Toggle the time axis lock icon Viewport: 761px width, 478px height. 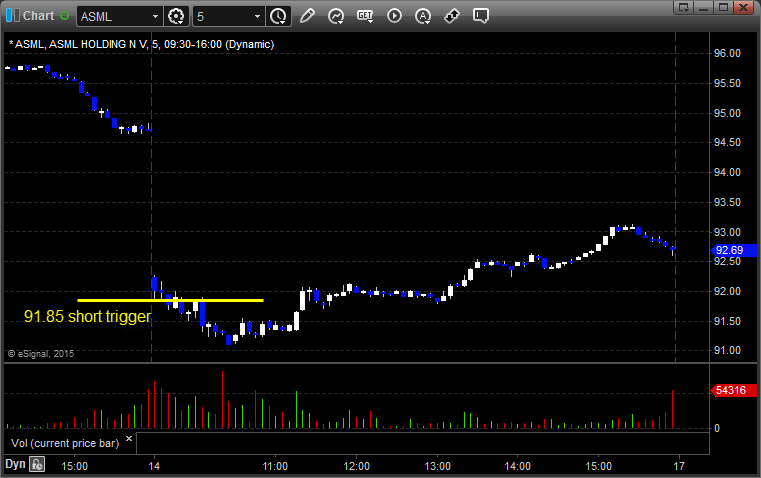click(x=37, y=464)
